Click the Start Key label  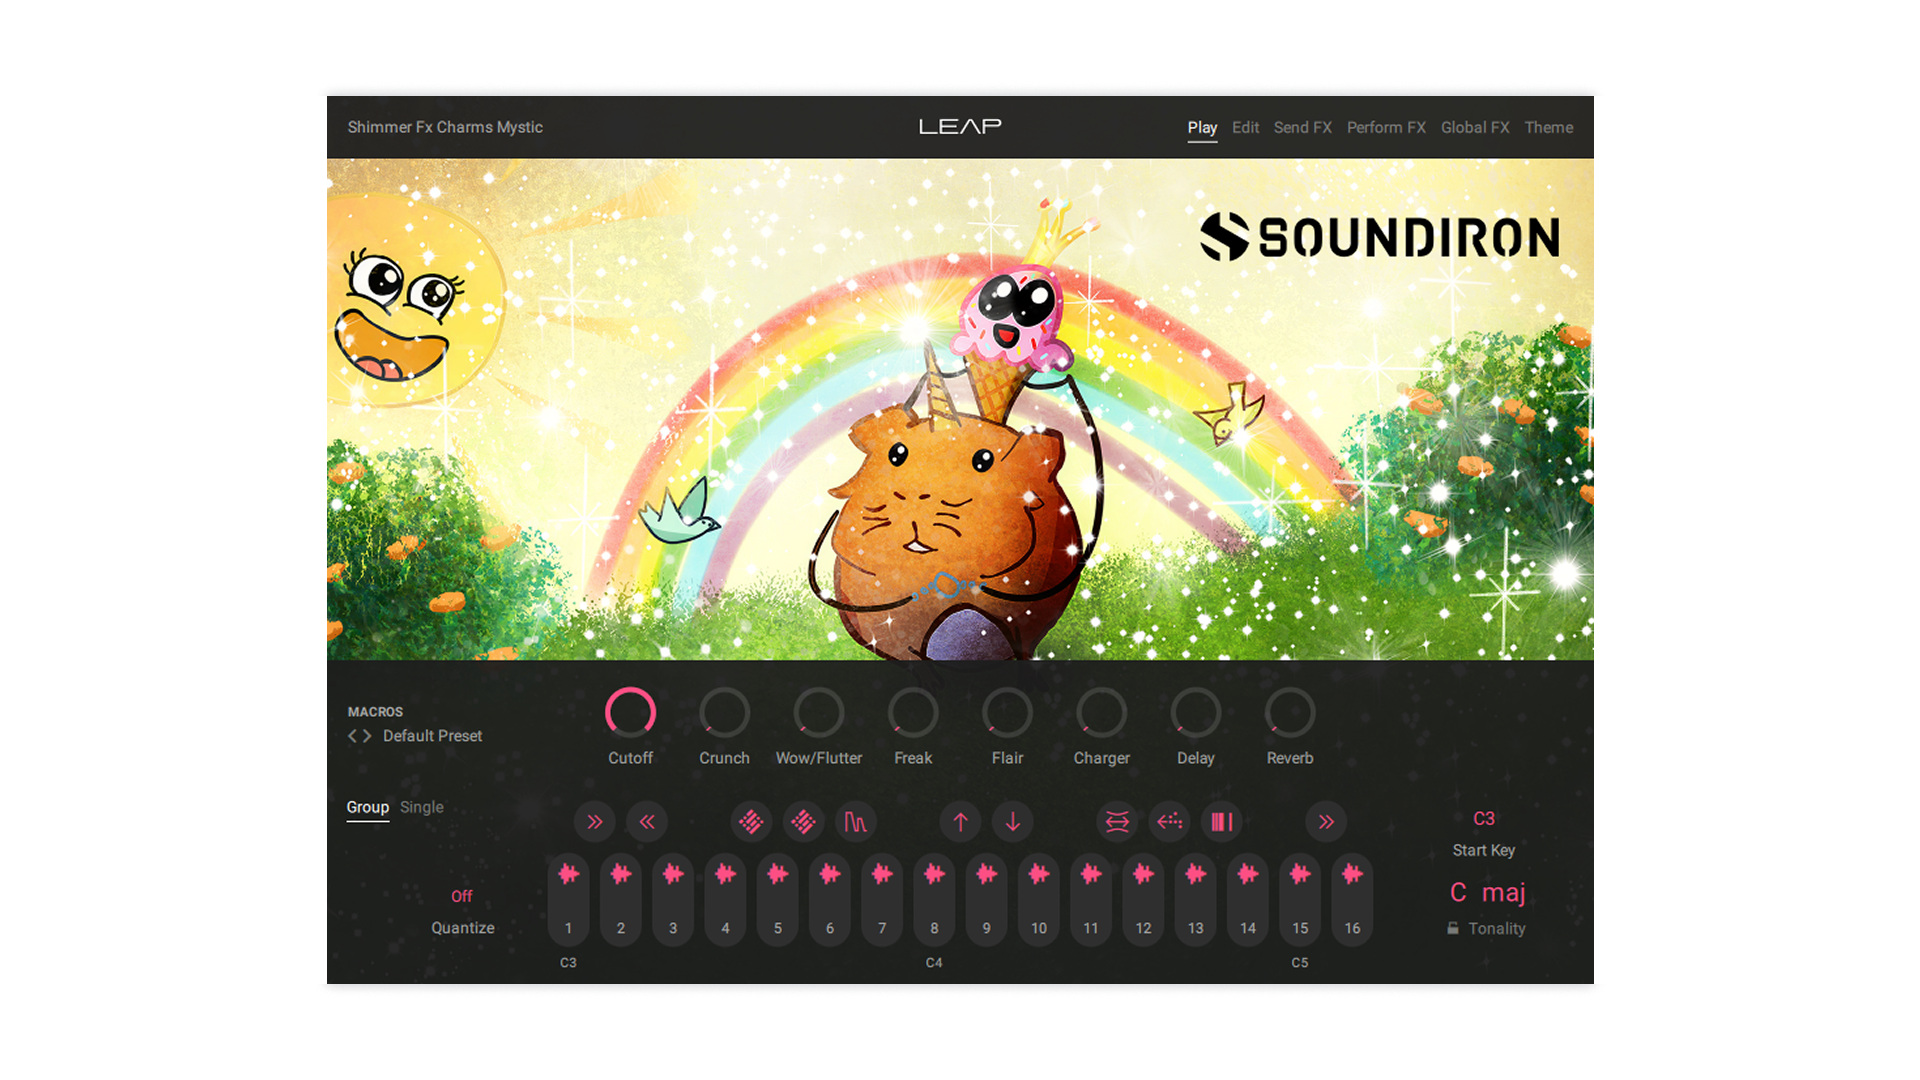(x=1484, y=851)
